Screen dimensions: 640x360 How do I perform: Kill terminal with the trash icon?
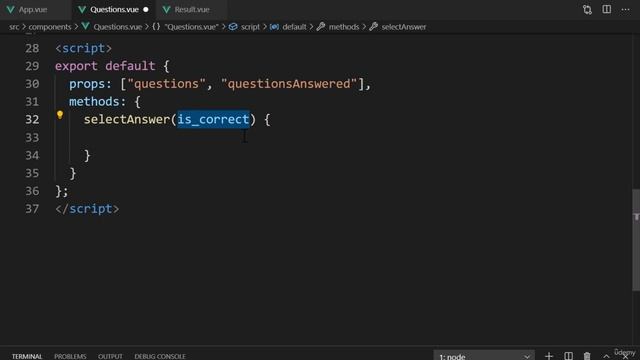click(587, 356)
